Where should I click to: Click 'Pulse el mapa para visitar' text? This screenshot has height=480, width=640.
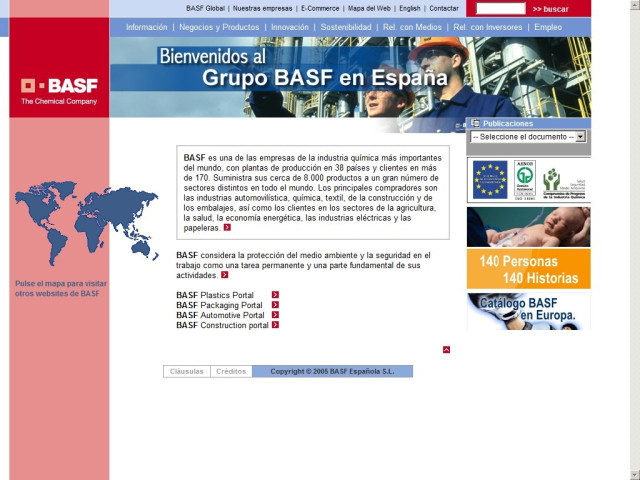click(61, 283)
